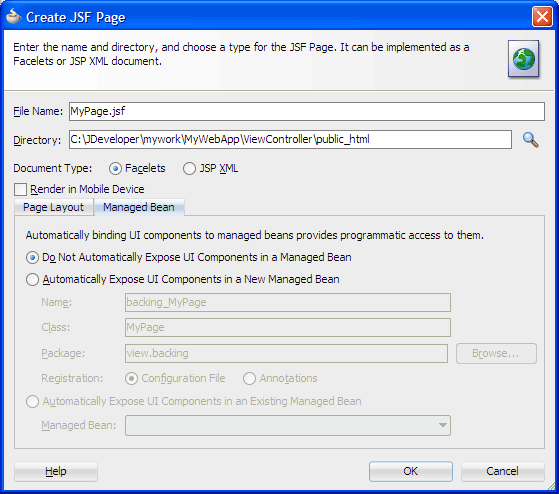559x494 pixels.
Task: Open Help for this dialog
Action: [56, 471]
